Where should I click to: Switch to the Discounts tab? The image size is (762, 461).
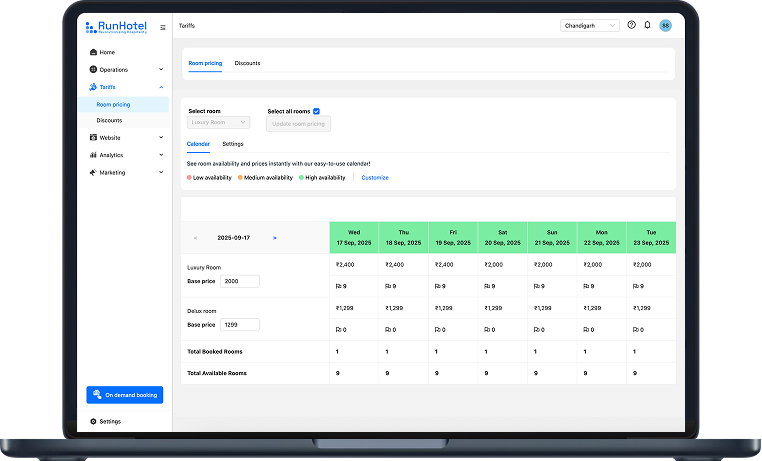point(247,63)
